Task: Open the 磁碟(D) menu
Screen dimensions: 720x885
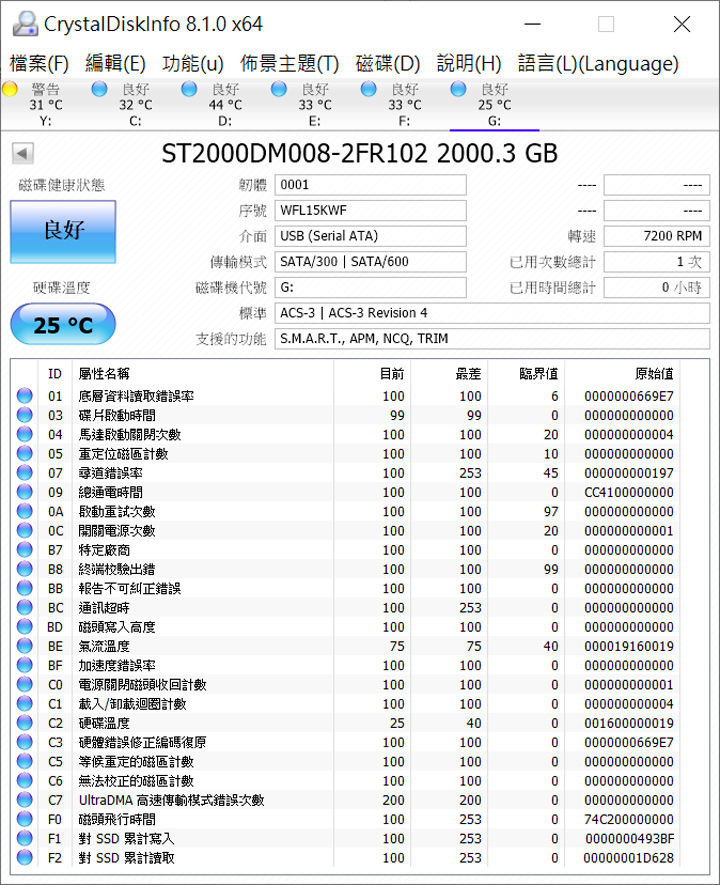Action: pyautogui.click(x=388, y=63)
